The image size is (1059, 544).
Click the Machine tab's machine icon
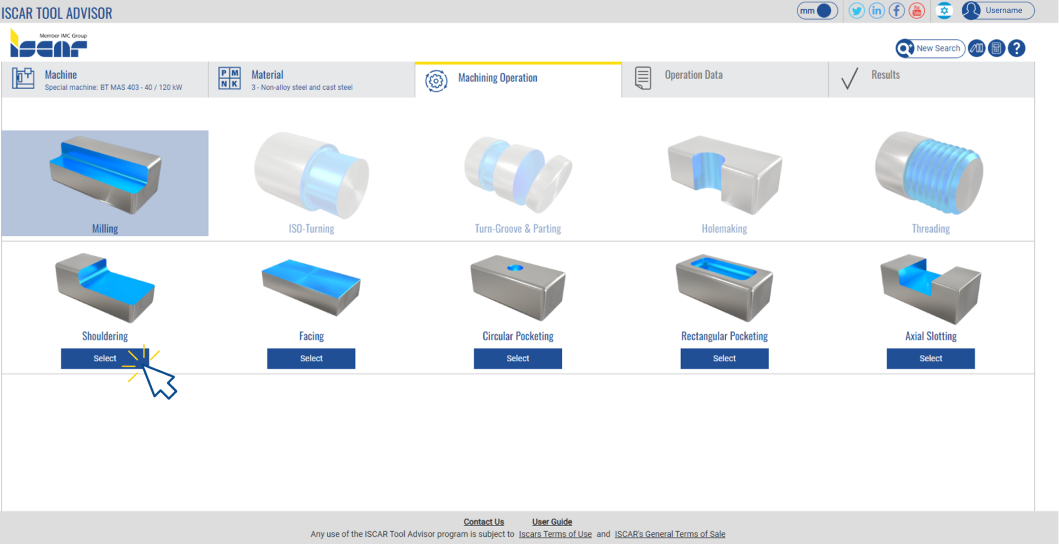23,78
